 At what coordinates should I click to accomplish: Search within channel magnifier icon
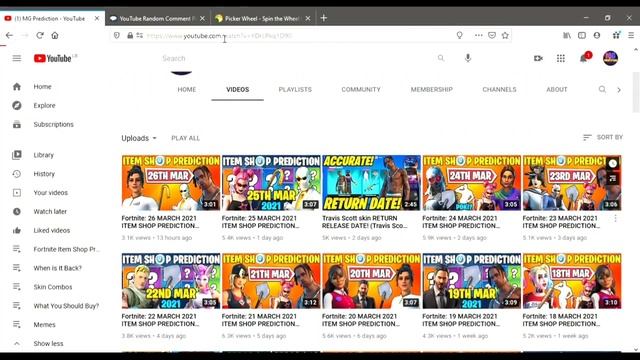[602, 89]
